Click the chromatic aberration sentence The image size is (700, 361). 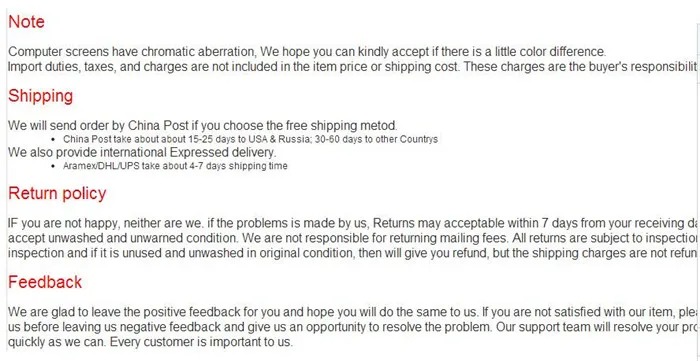307,52
